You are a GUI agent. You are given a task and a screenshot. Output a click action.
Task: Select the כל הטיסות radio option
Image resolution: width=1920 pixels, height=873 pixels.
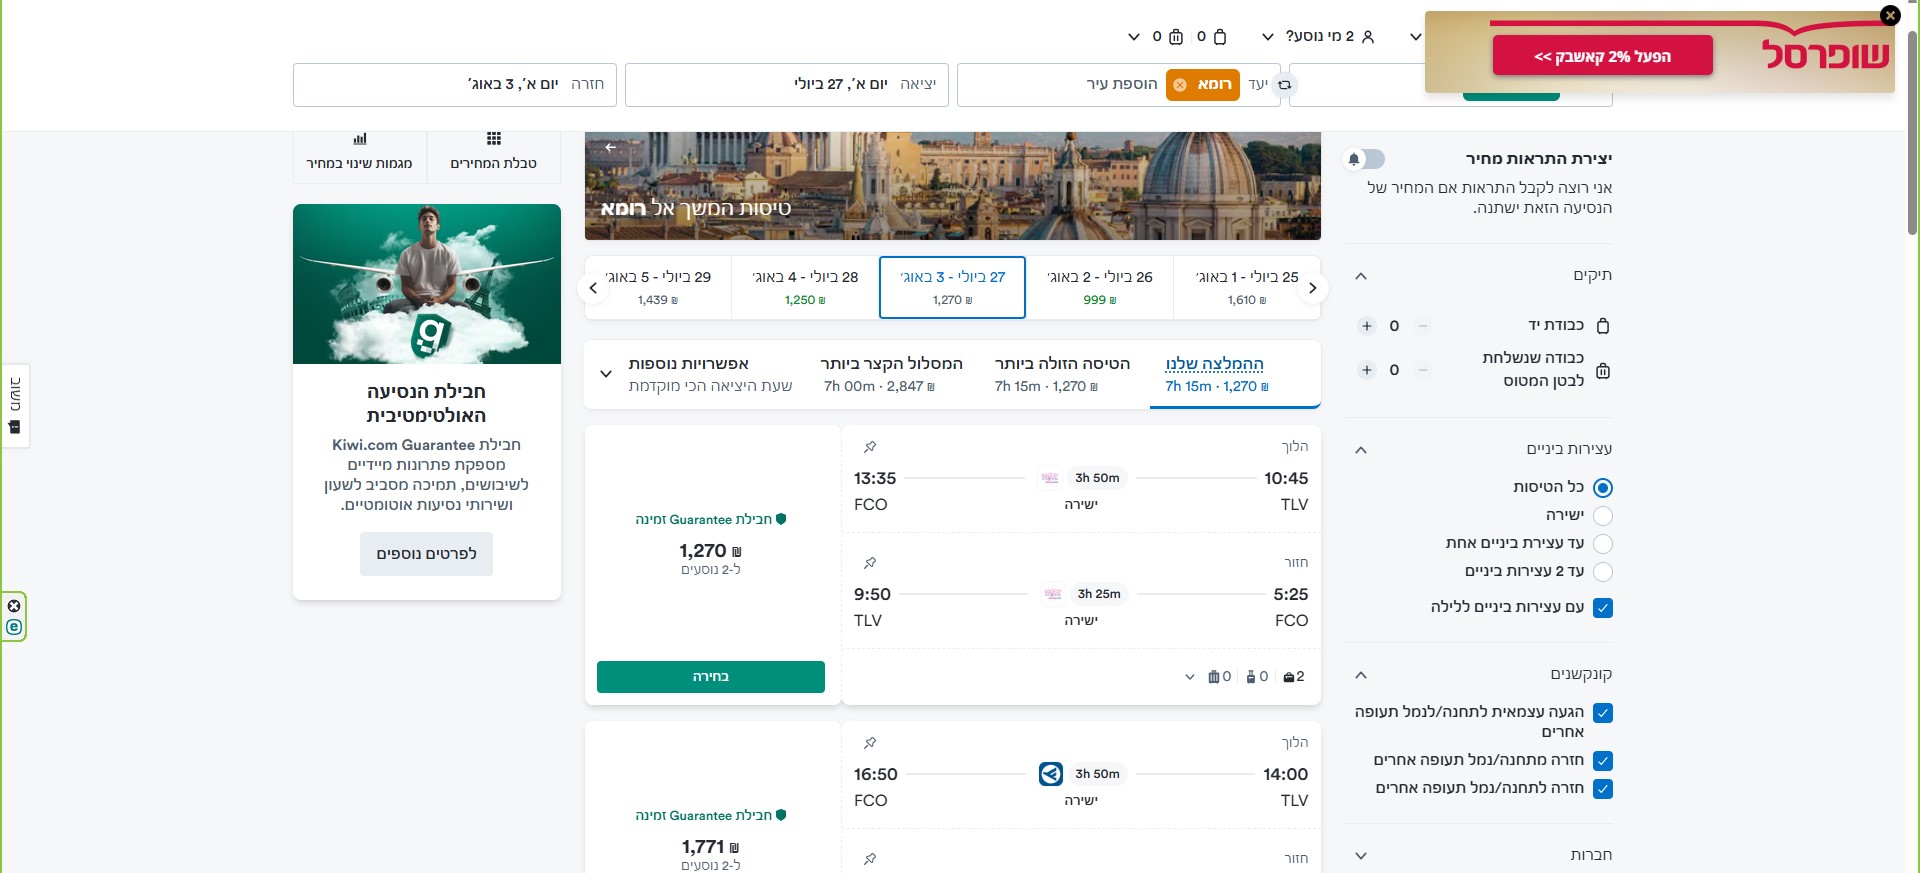tap(1603, 488)
